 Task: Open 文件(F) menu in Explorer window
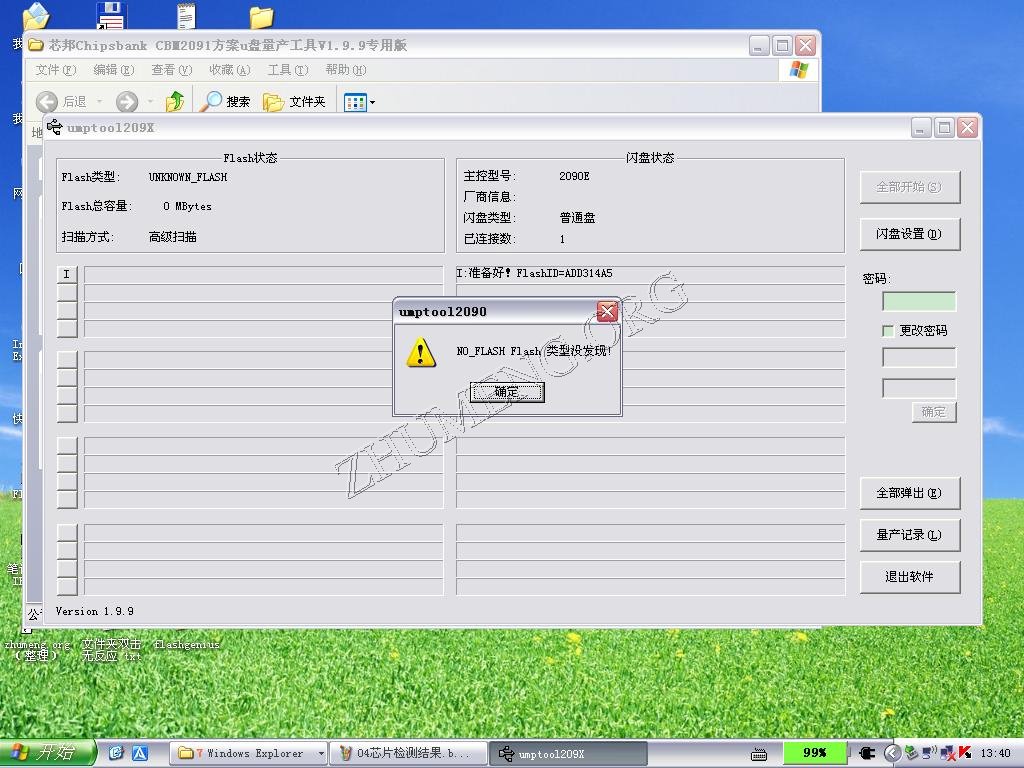tap(56, 70)
